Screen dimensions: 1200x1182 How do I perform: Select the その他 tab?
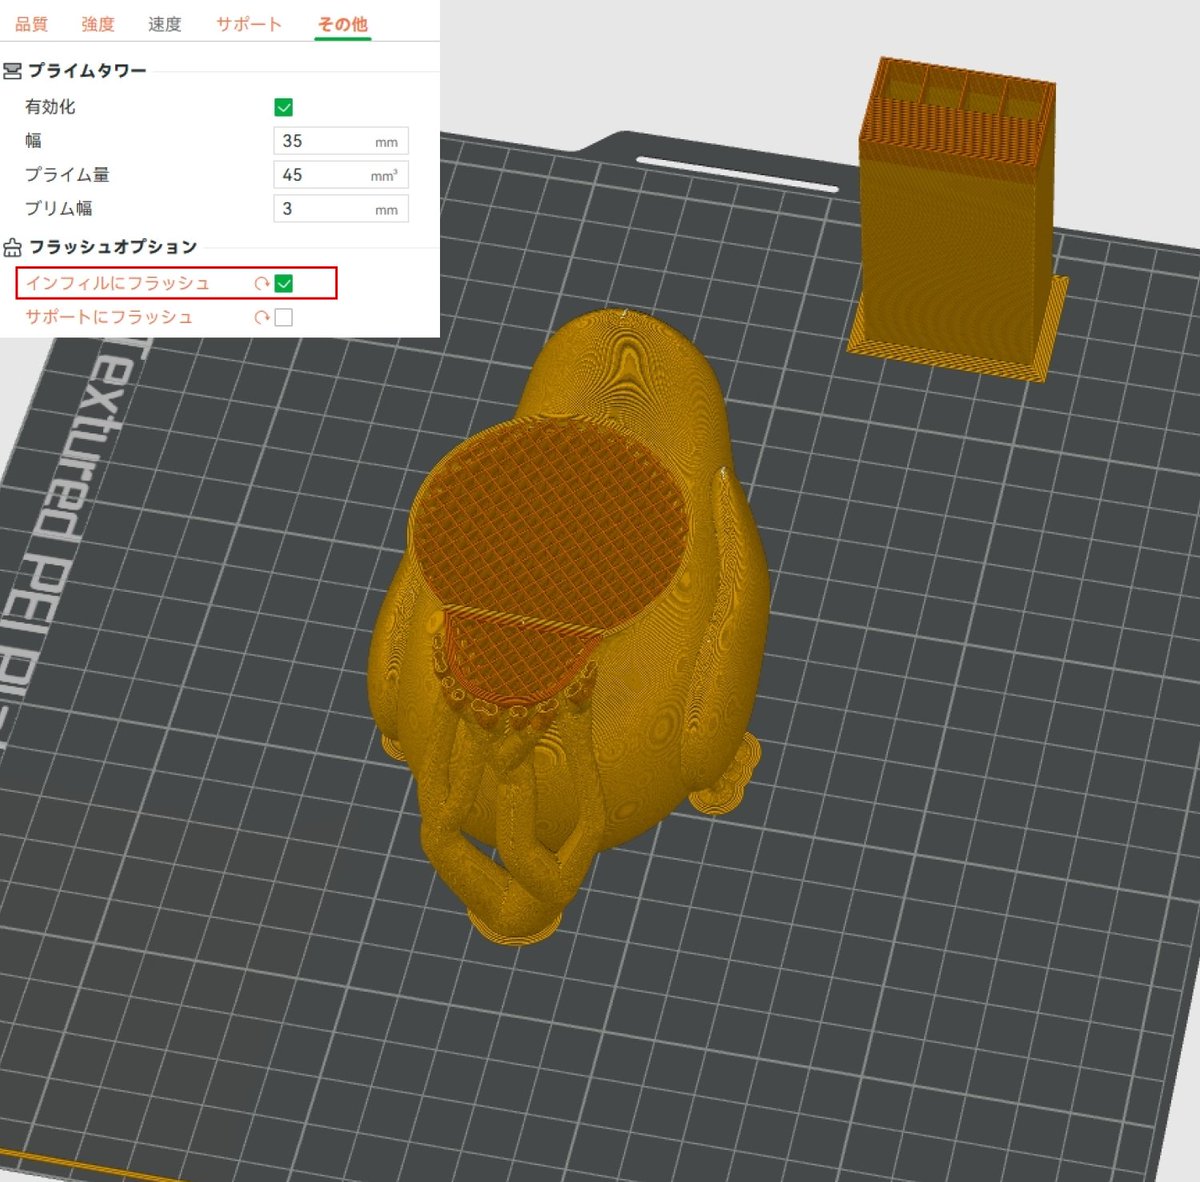click(343, 24)
